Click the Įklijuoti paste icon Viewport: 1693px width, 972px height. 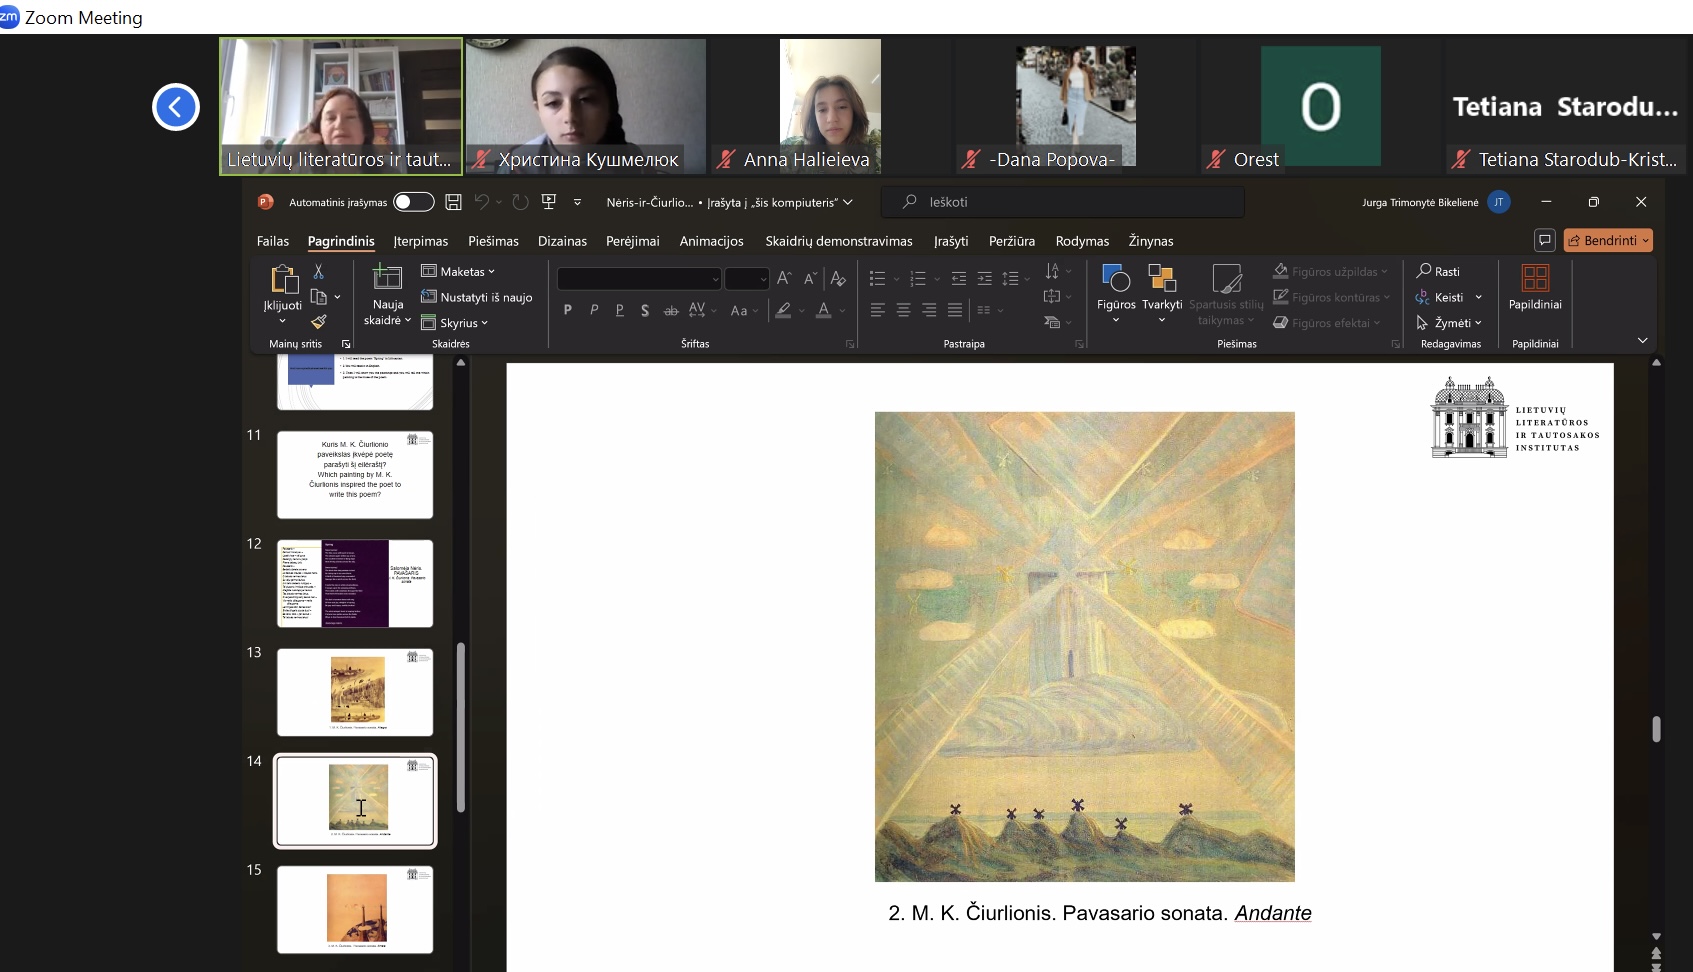point(283,279)
